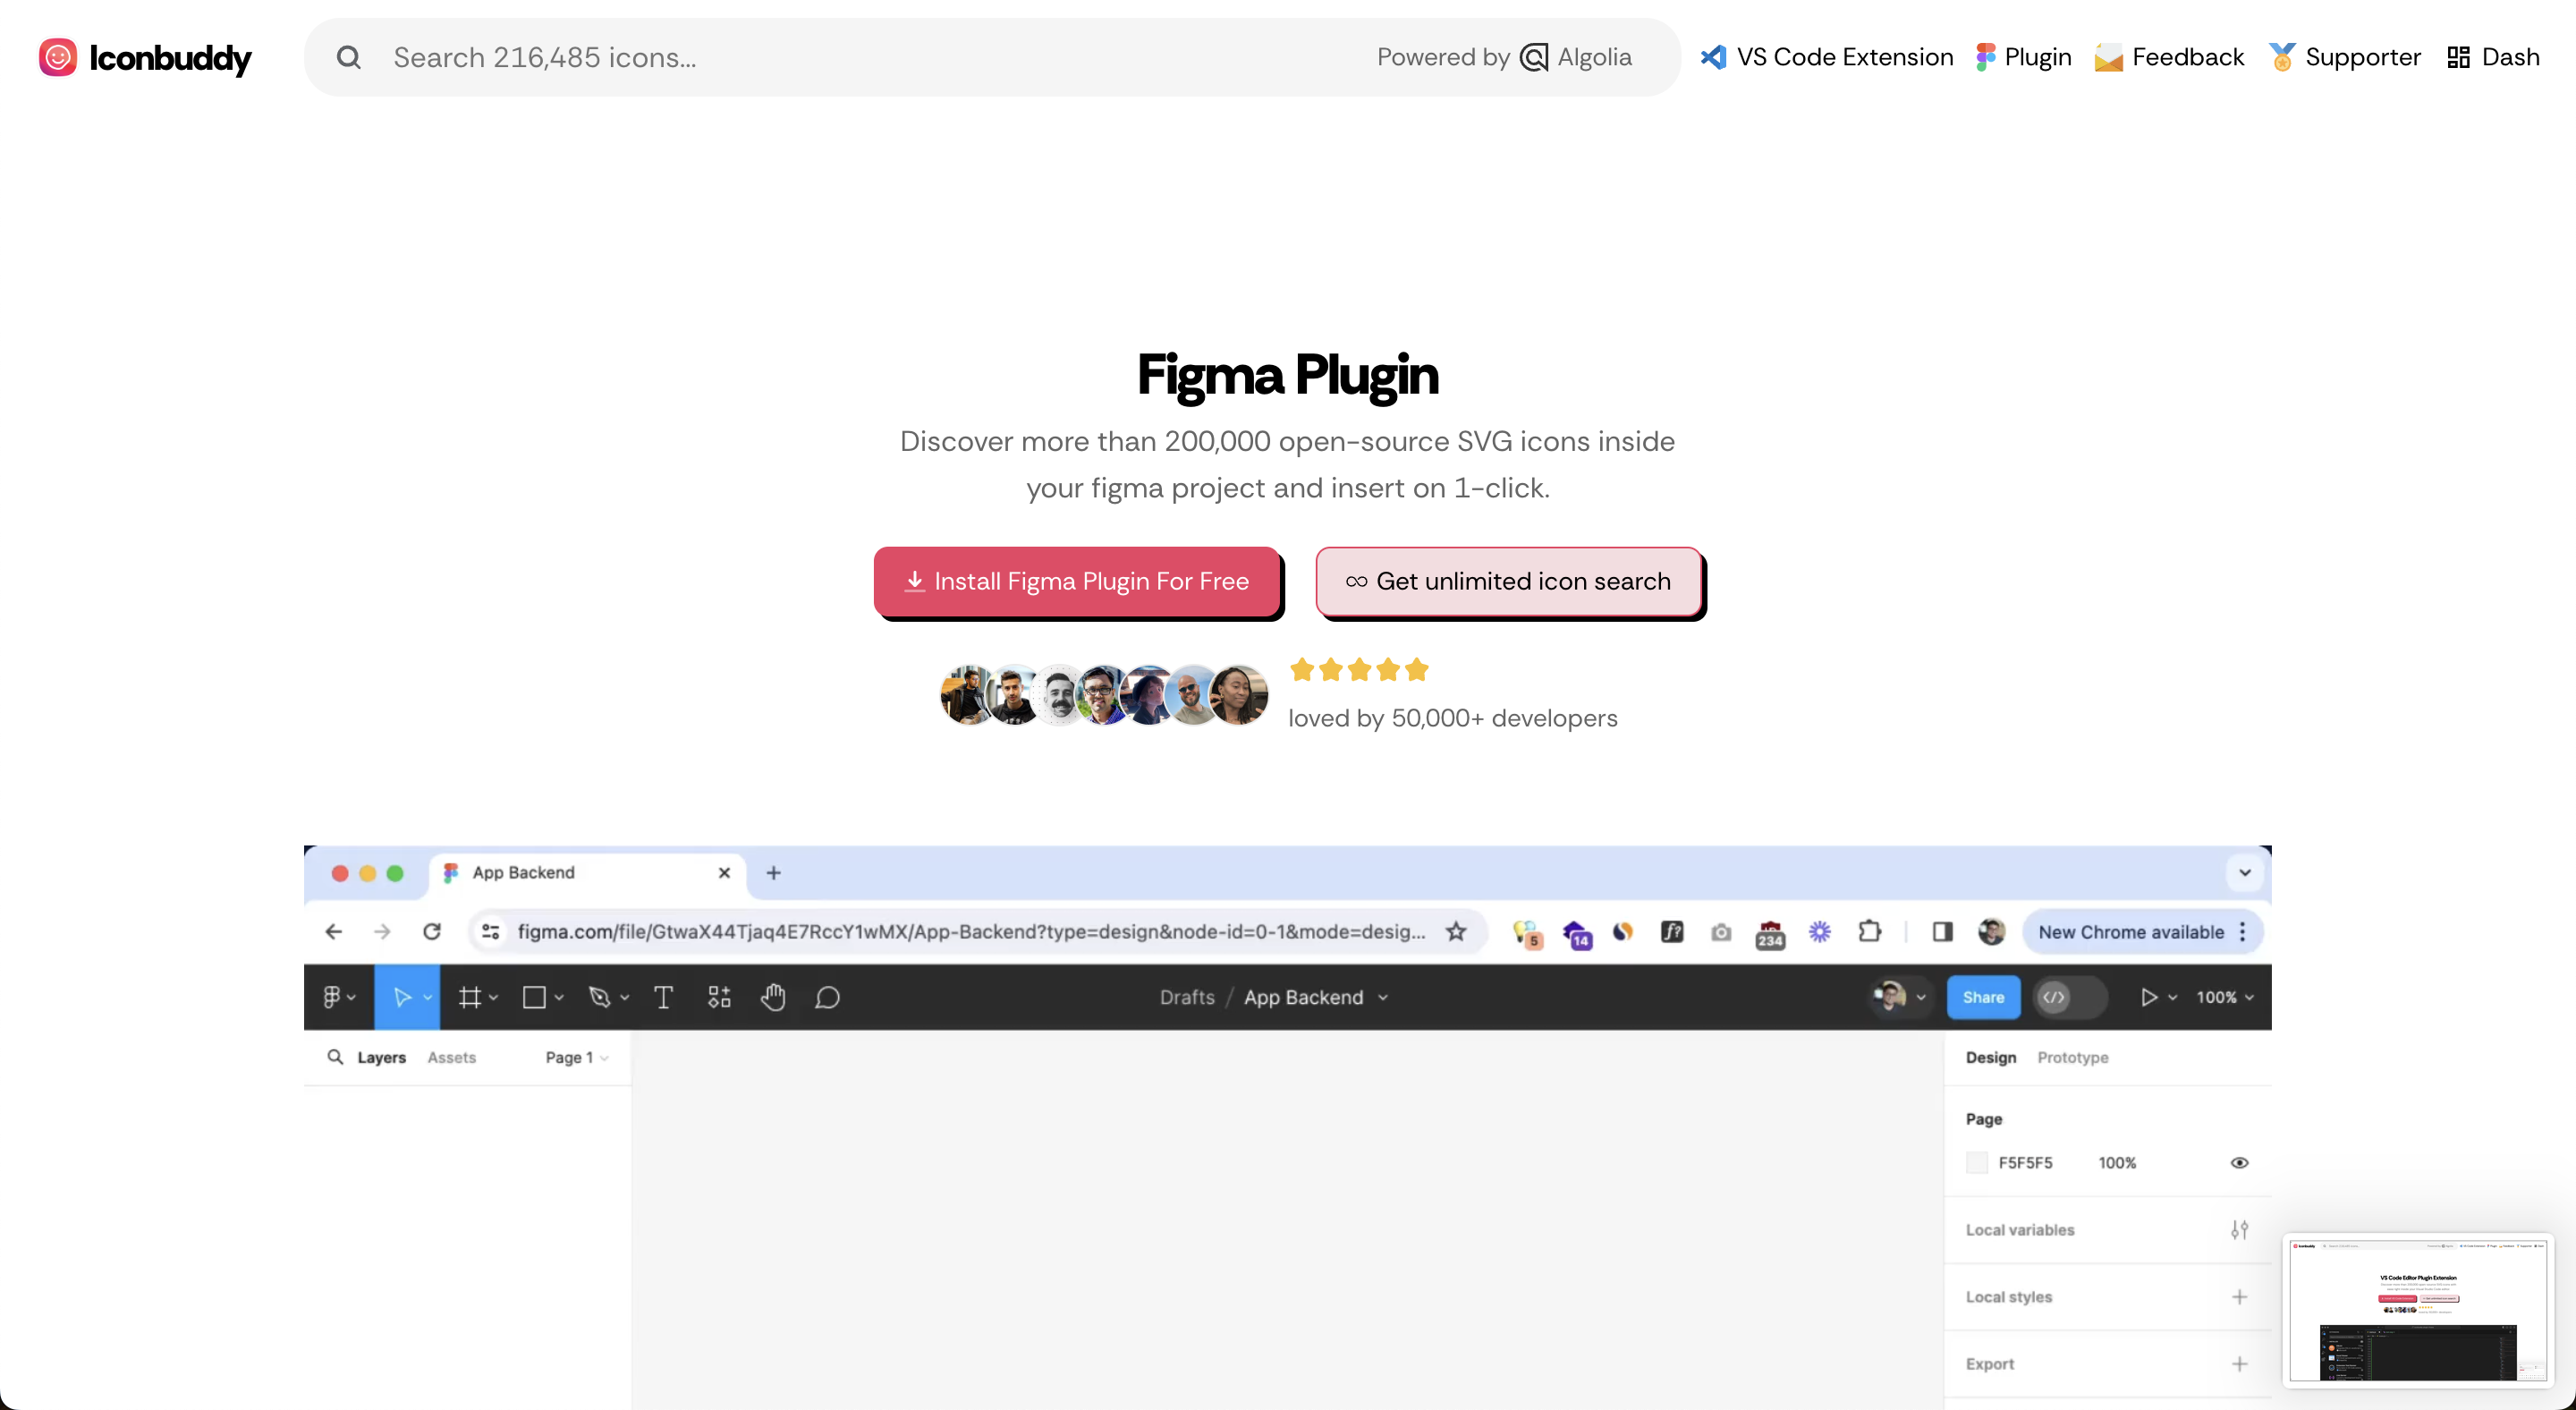Open the App Backend file name dropdown
This screenshot has height=1410, width=2576.
[1382, 997]
